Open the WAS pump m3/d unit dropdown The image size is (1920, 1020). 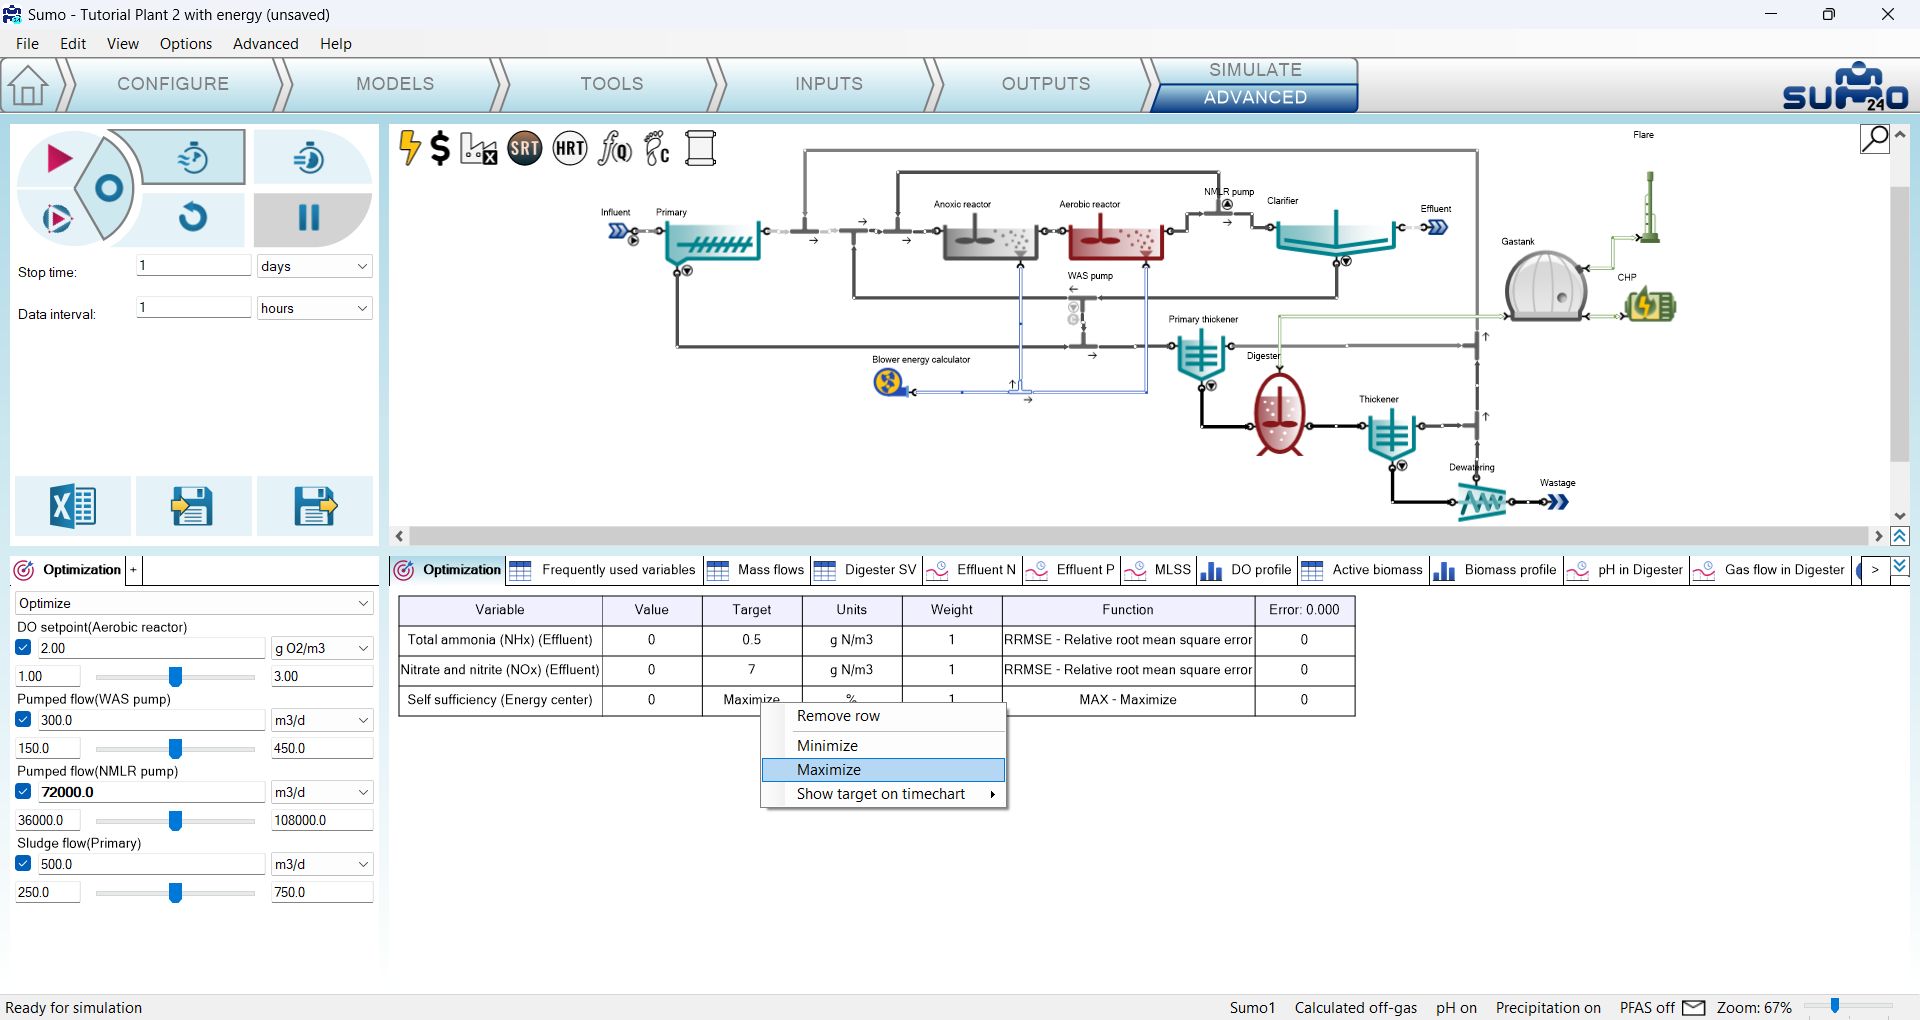tap(322, 720)
